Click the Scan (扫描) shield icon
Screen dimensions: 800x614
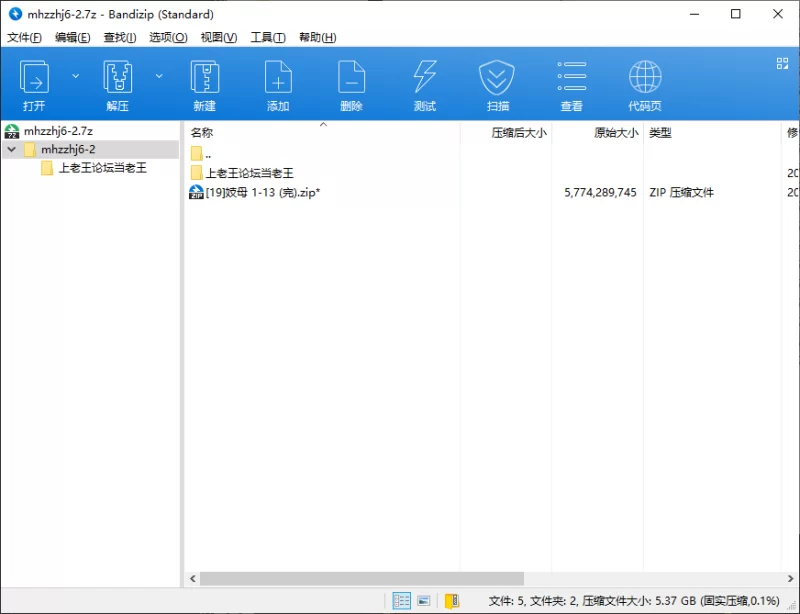click(x=497, y=77)
